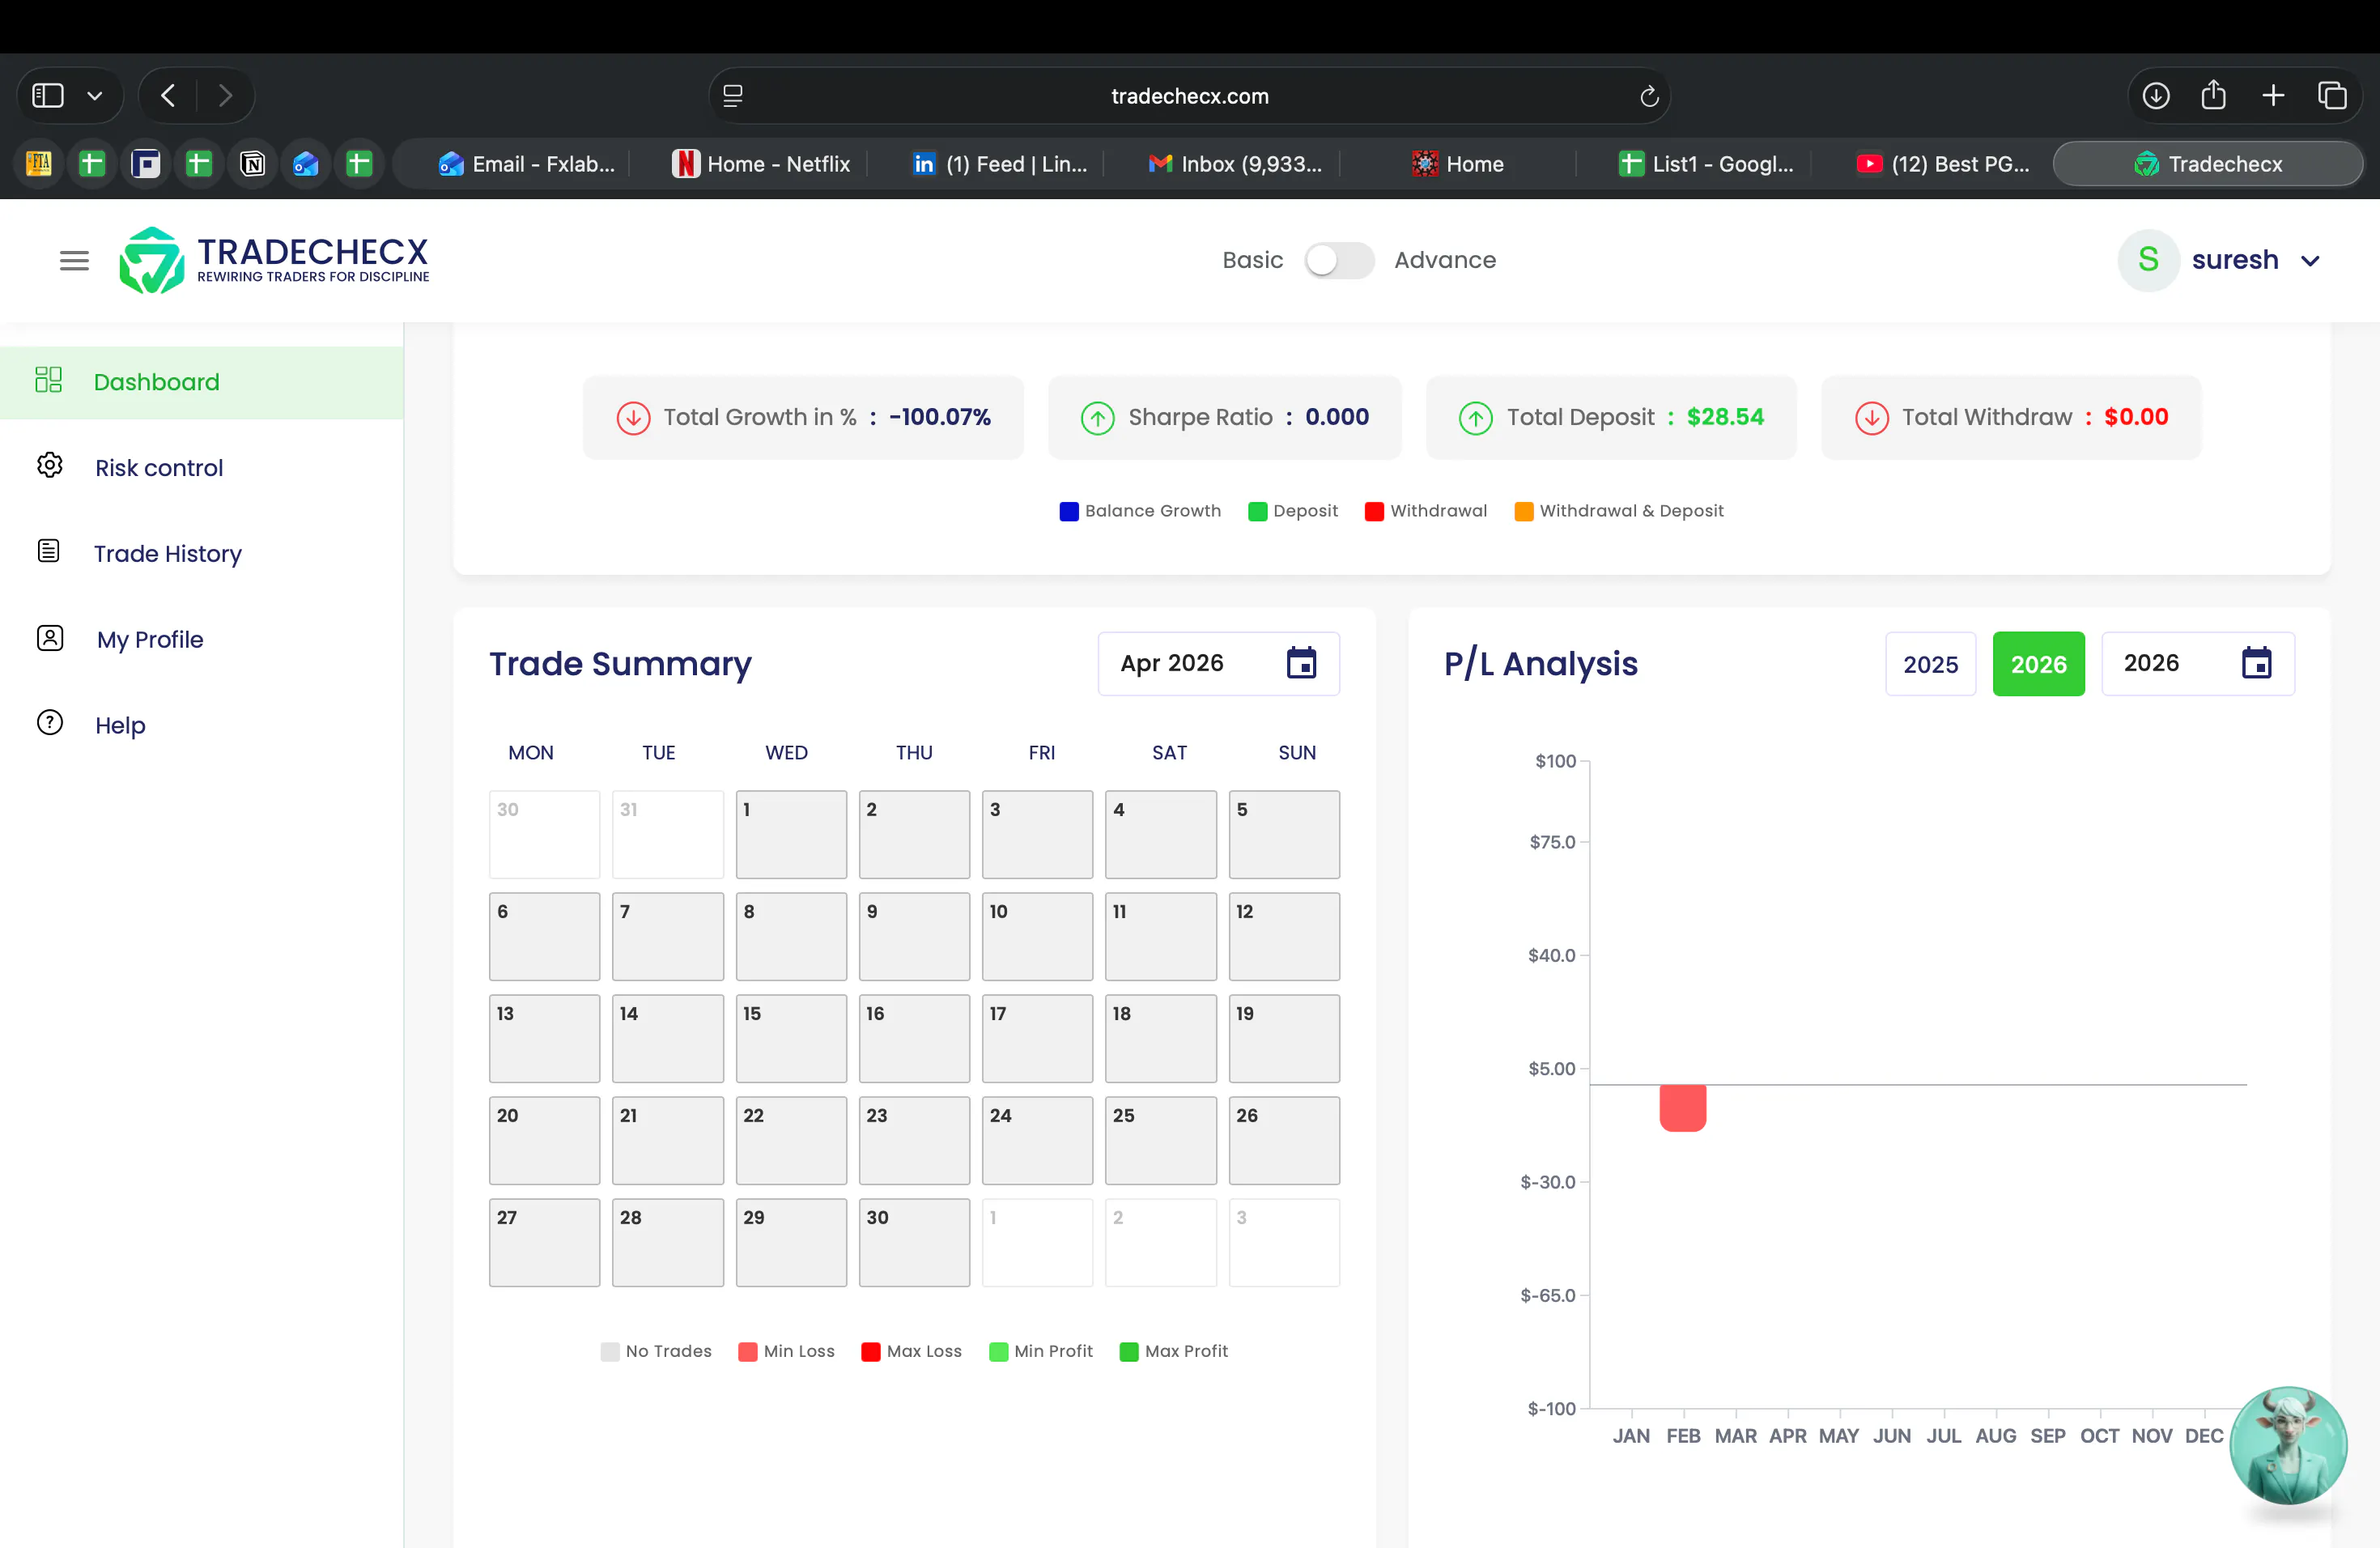Image resolution: width=2380 pixels, height=1548 pixels.
Task: Open the Help section
Action: [120, 725]
